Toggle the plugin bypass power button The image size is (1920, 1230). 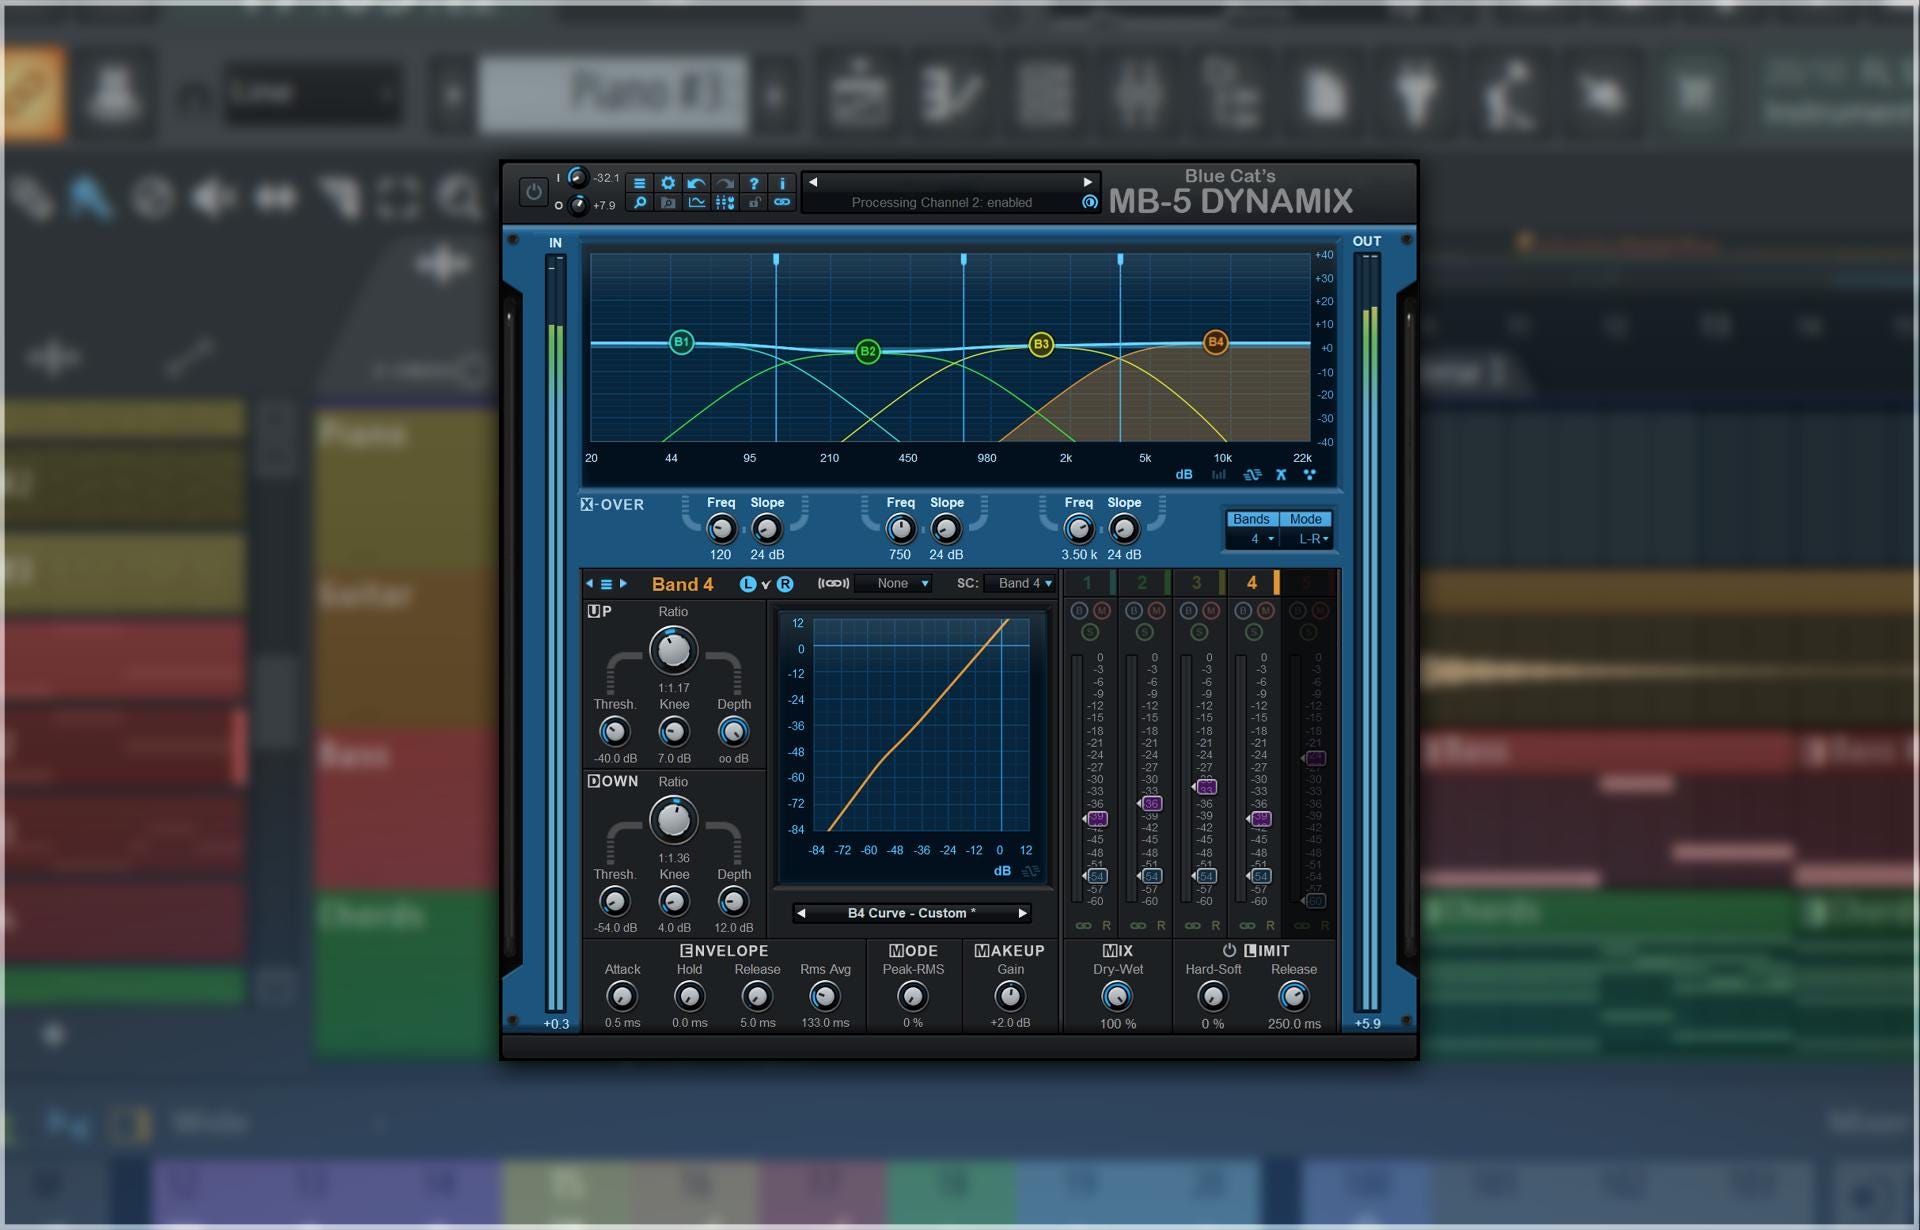tap(533, 191)
